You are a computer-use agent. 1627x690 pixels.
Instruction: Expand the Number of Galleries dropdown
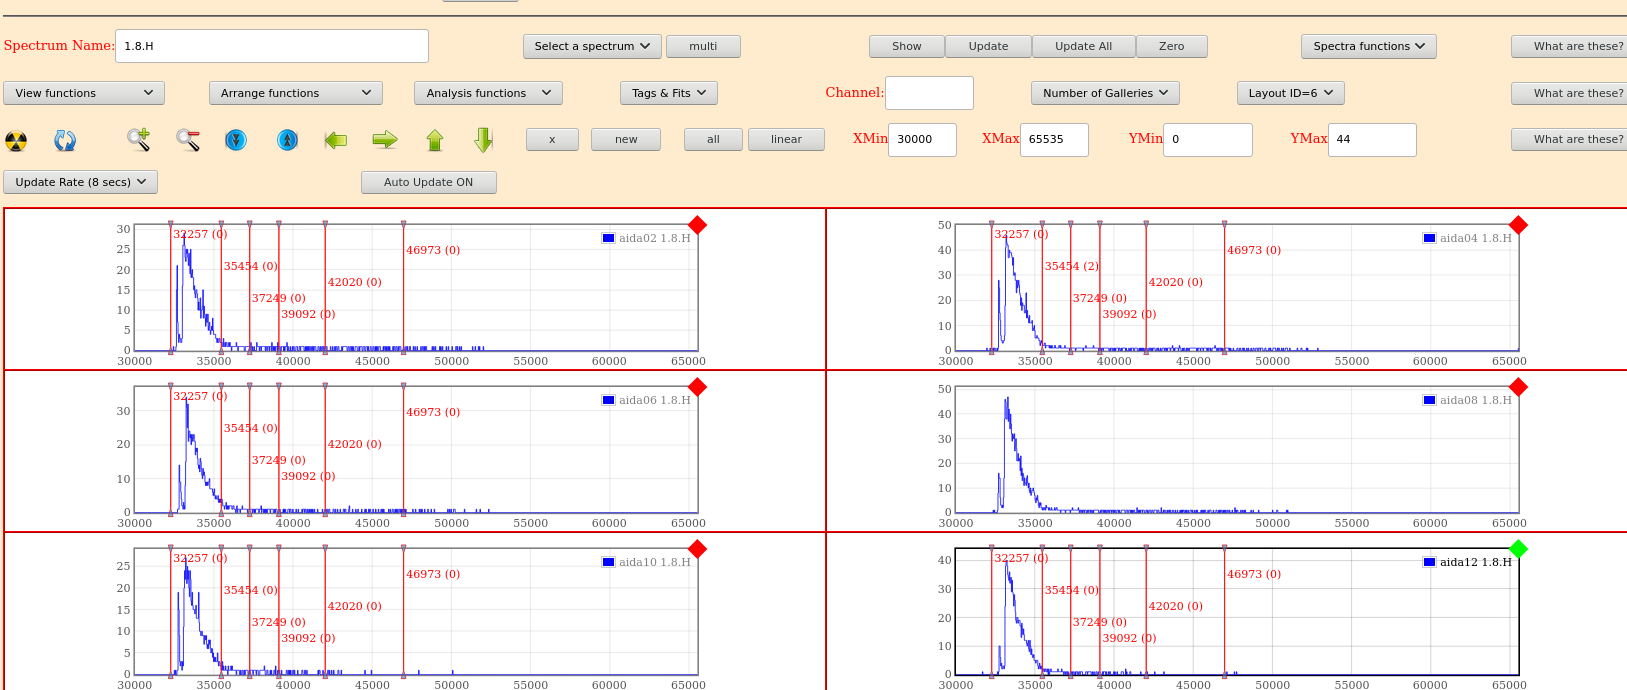1105,93
